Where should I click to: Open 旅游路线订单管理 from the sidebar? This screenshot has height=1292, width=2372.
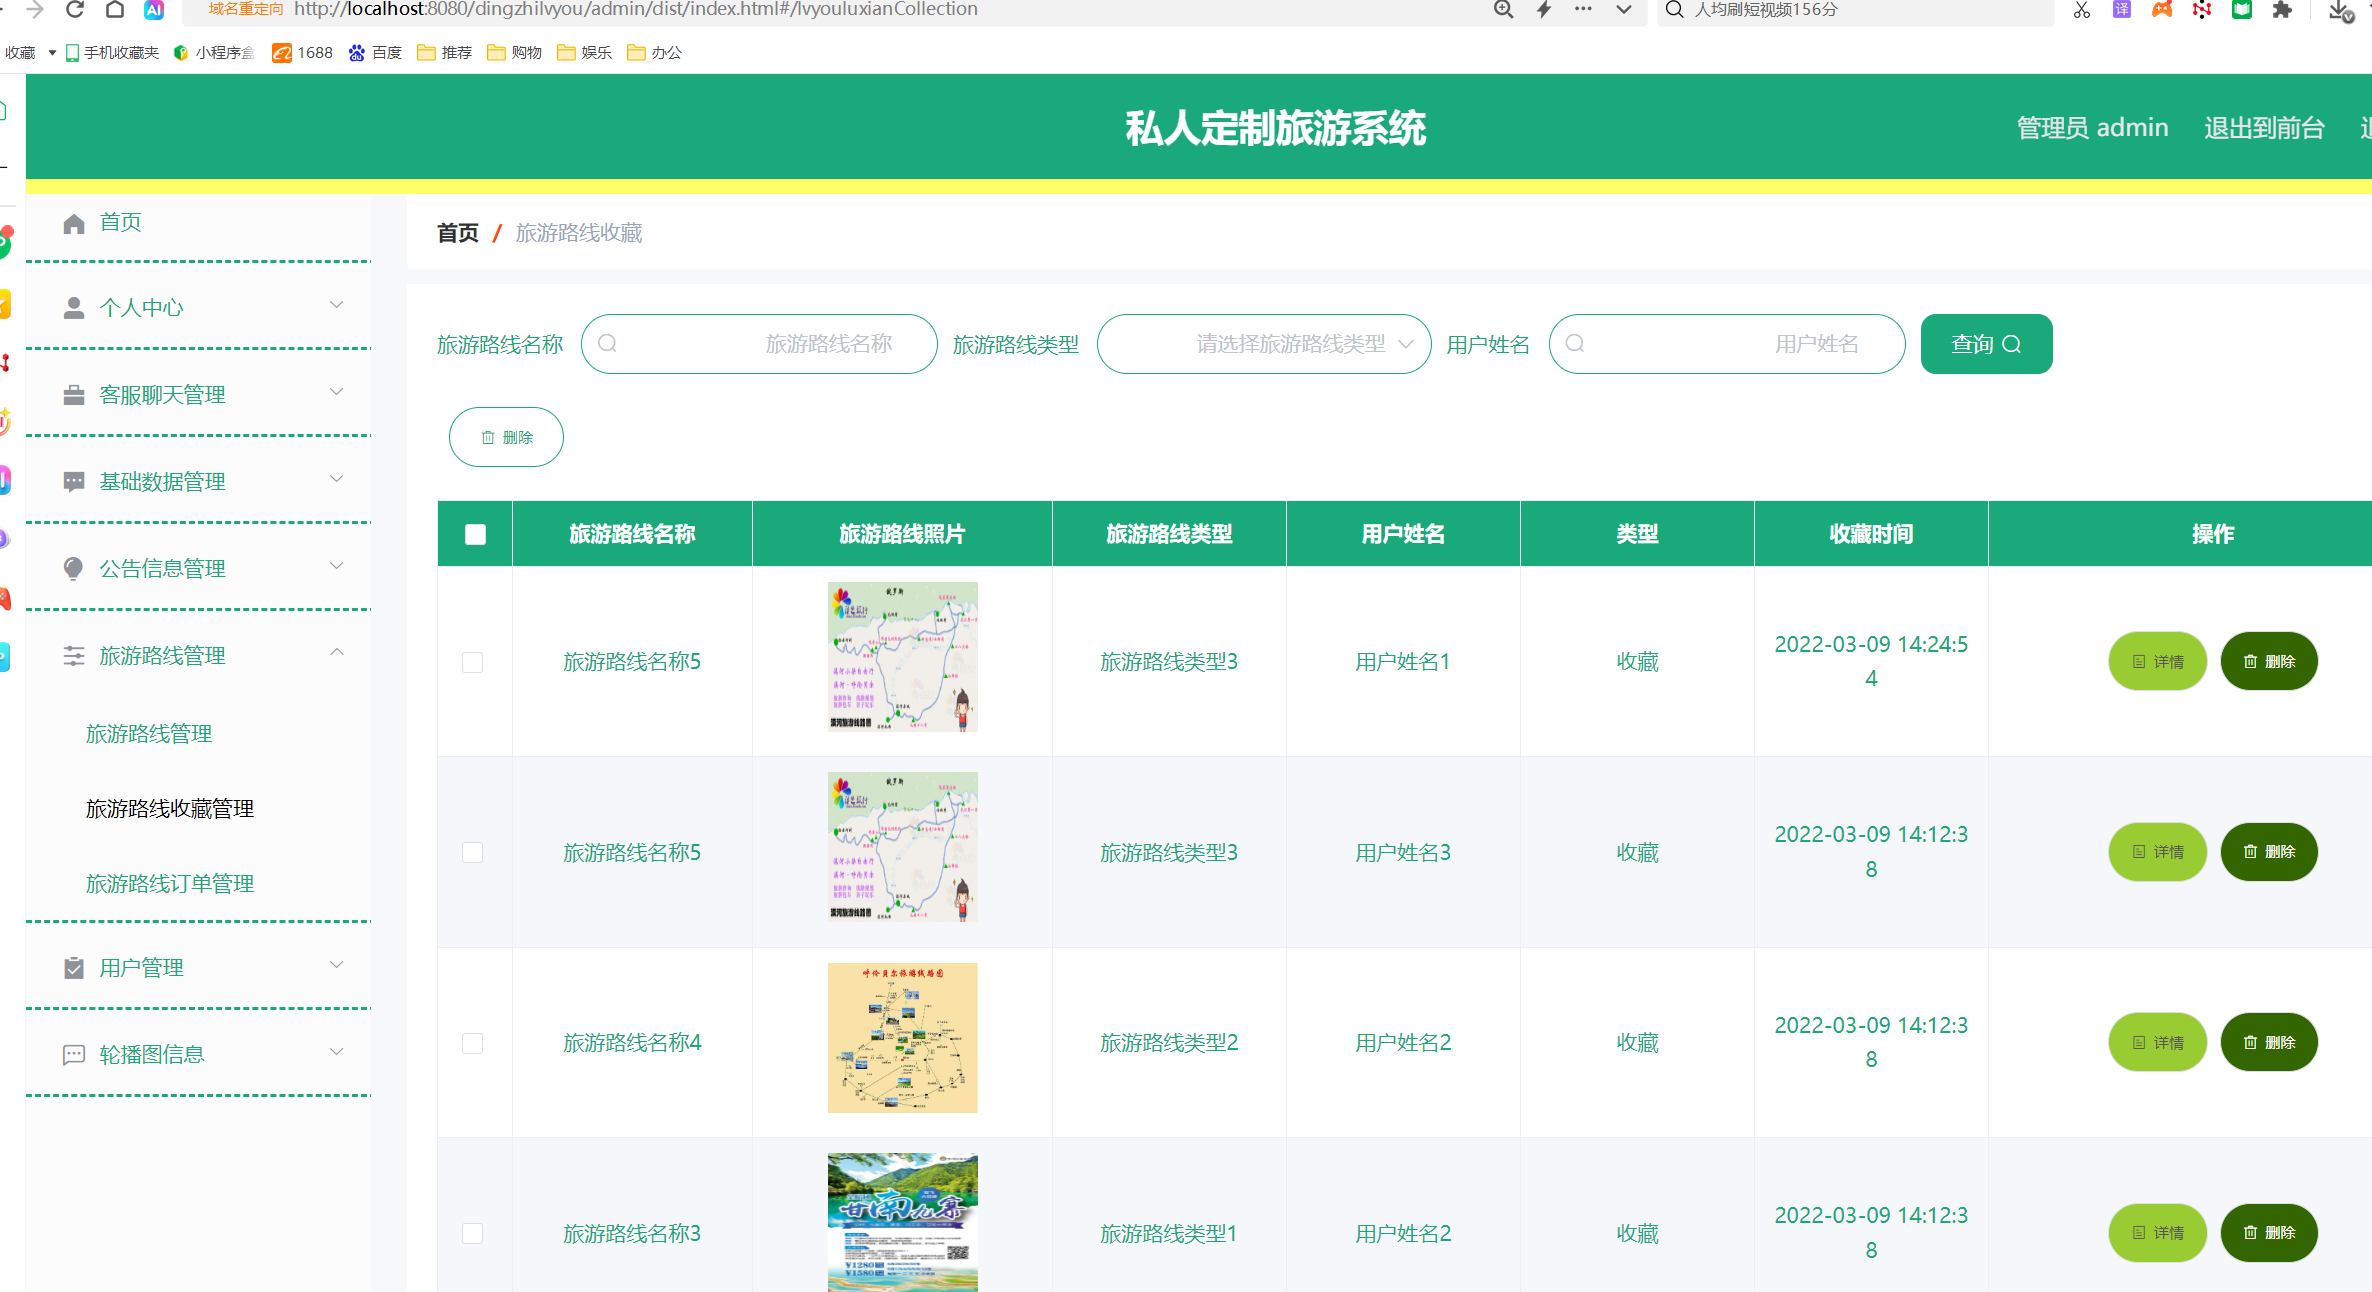point(169,883)
